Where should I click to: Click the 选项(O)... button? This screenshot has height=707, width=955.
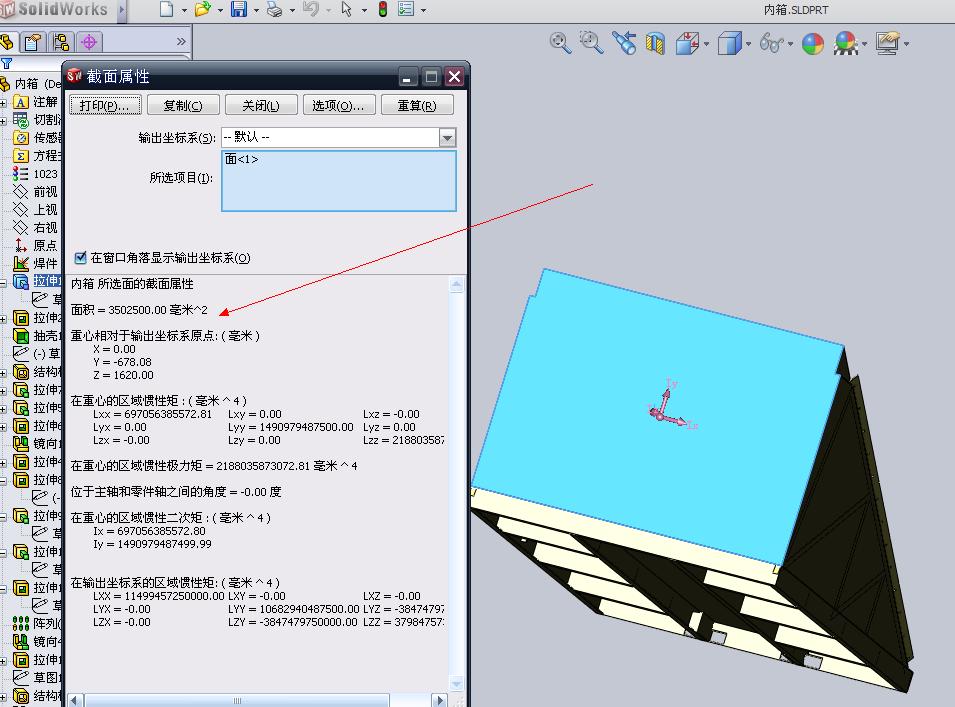pos(339,105)
